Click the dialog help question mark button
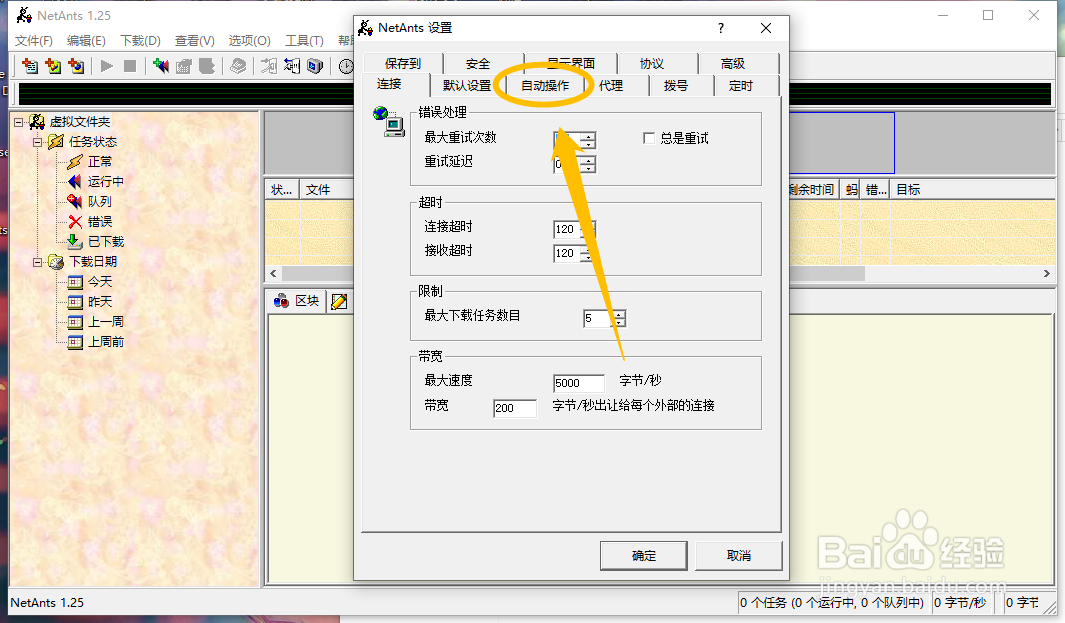 [721, 28]
